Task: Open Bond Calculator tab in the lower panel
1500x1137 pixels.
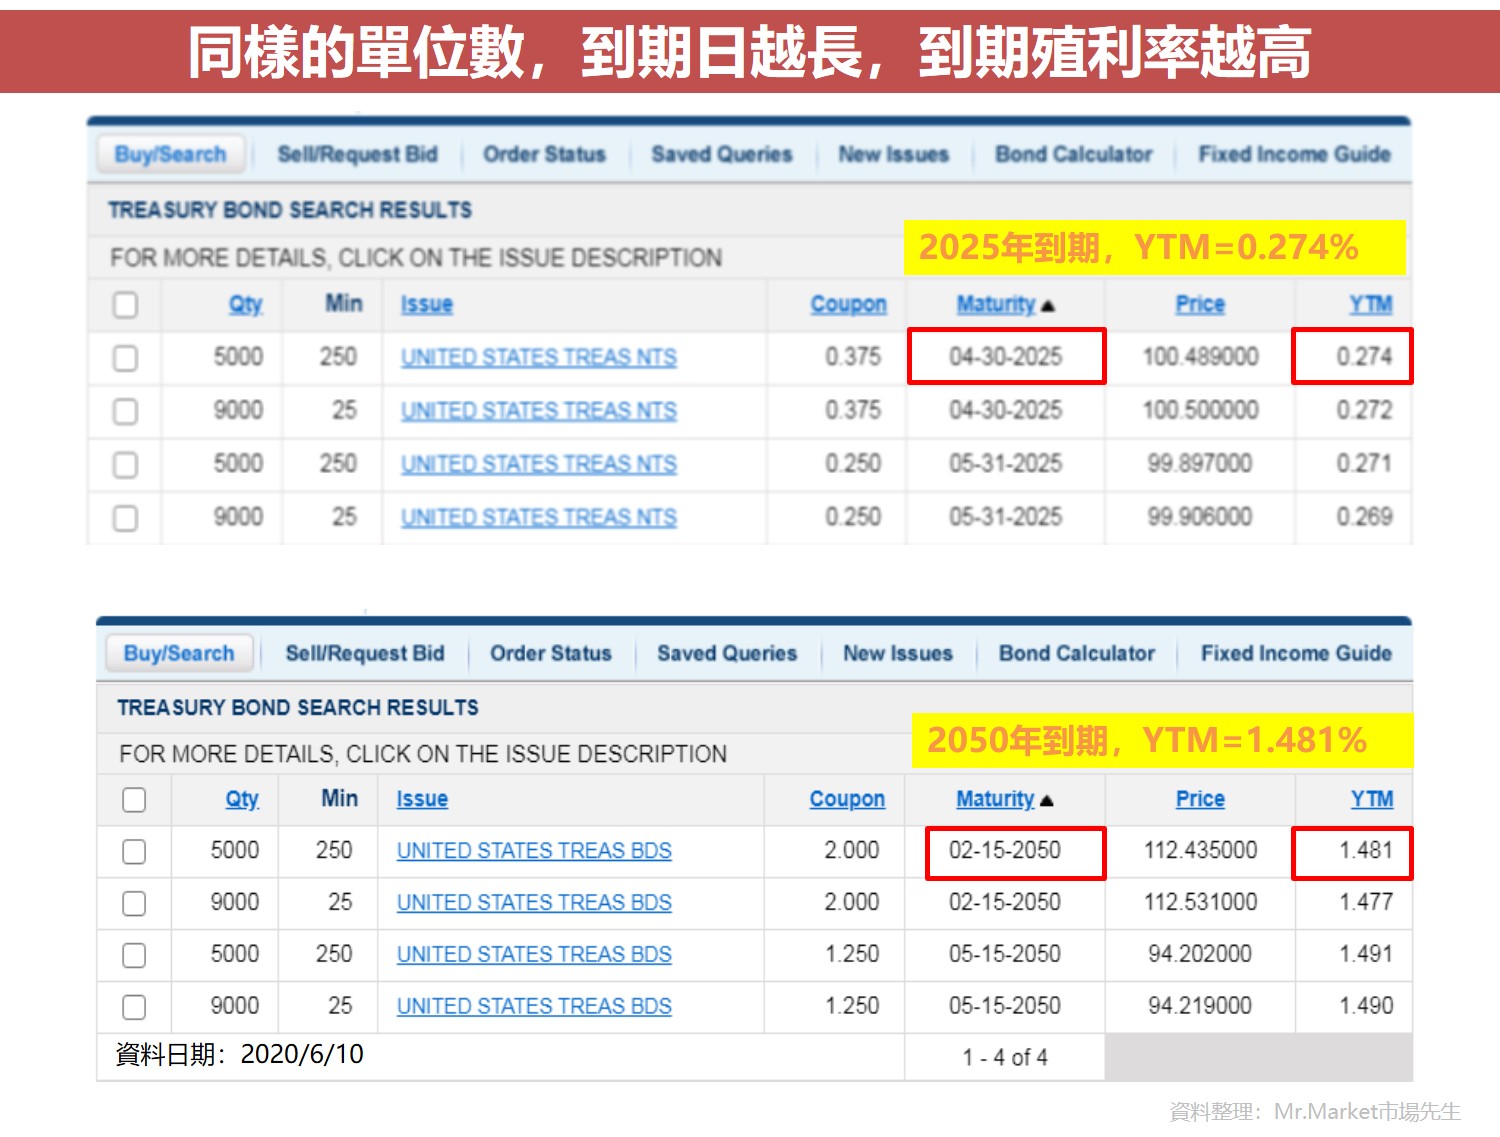Action: pos(1077,653)
